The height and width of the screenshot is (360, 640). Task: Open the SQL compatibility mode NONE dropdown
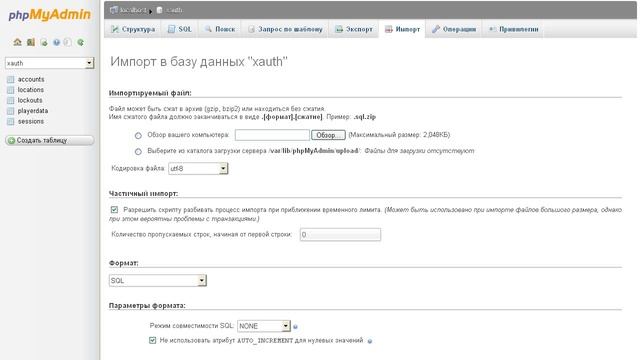click(x=264, y=326)
